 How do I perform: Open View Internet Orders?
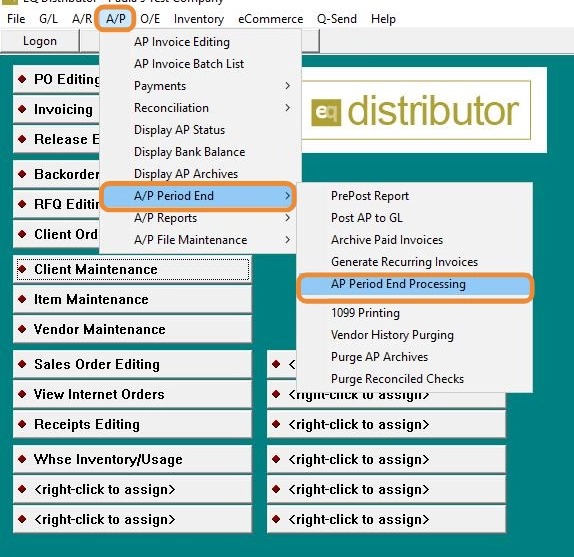[133, 395]
